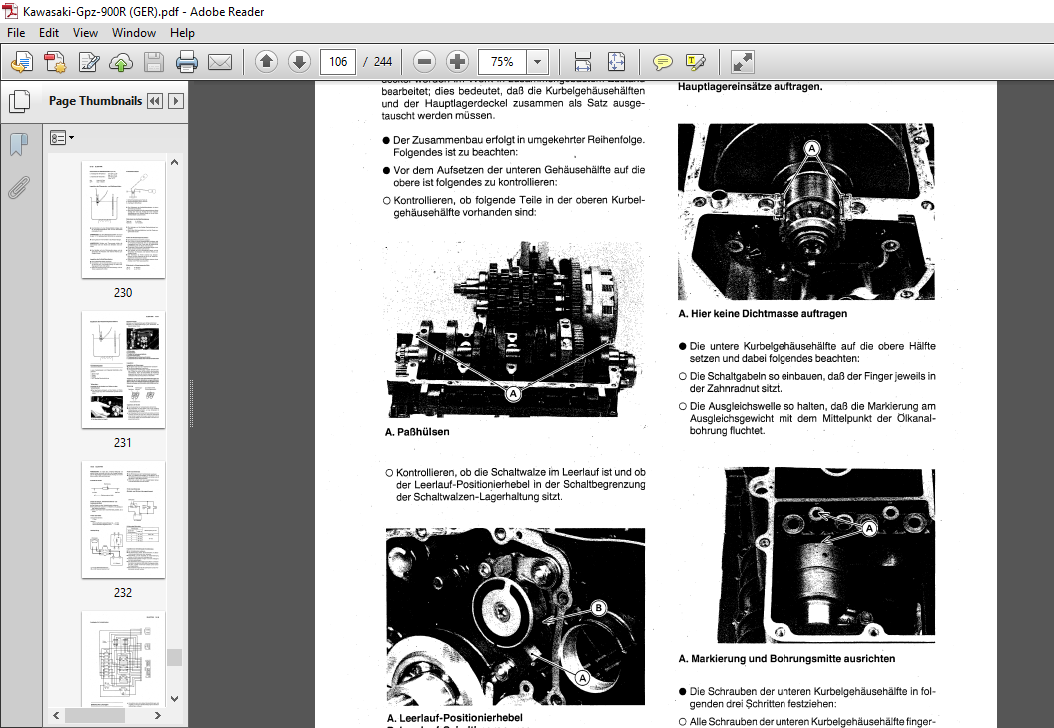
Task: Expand thumbnails panel with right arrow button
Action: pyautogui.click(x=175, y=101)
